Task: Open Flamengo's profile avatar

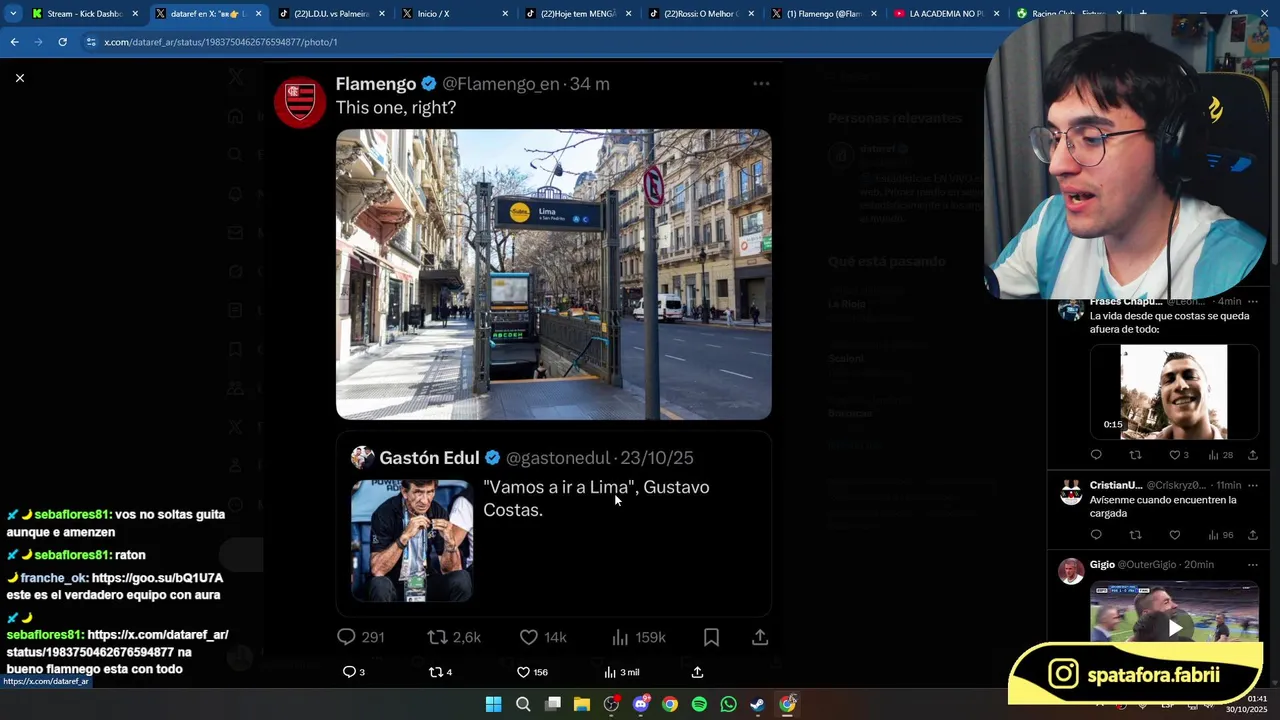Action: (300, 101)
